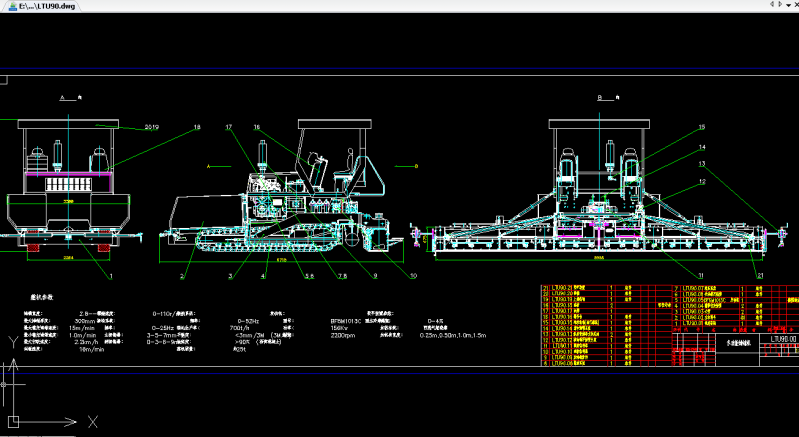Image resolution: width=799 pixels, height=437 pixels.
Task: Select part callout number 21 near right edge
Action: tap(759, 274)
